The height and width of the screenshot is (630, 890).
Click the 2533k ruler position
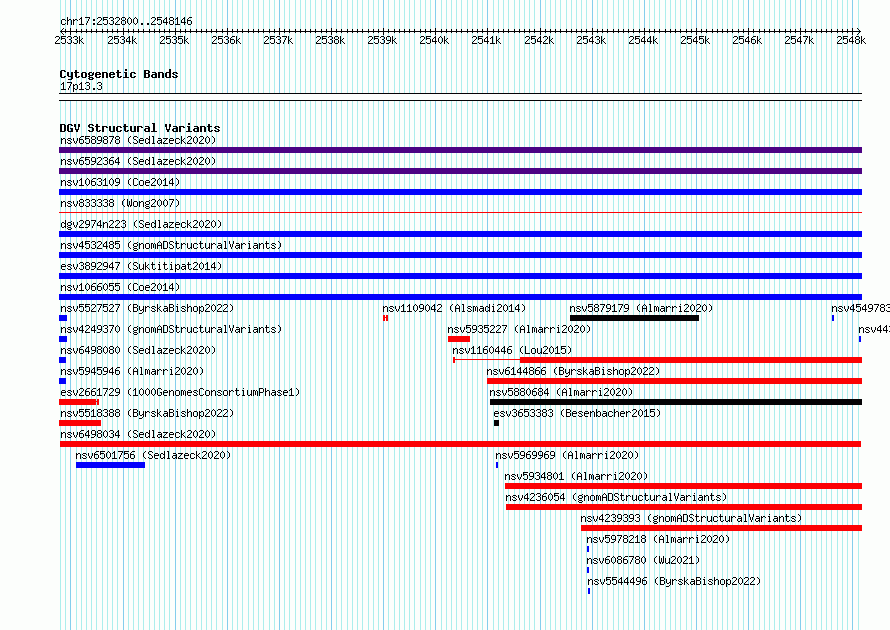69,40
